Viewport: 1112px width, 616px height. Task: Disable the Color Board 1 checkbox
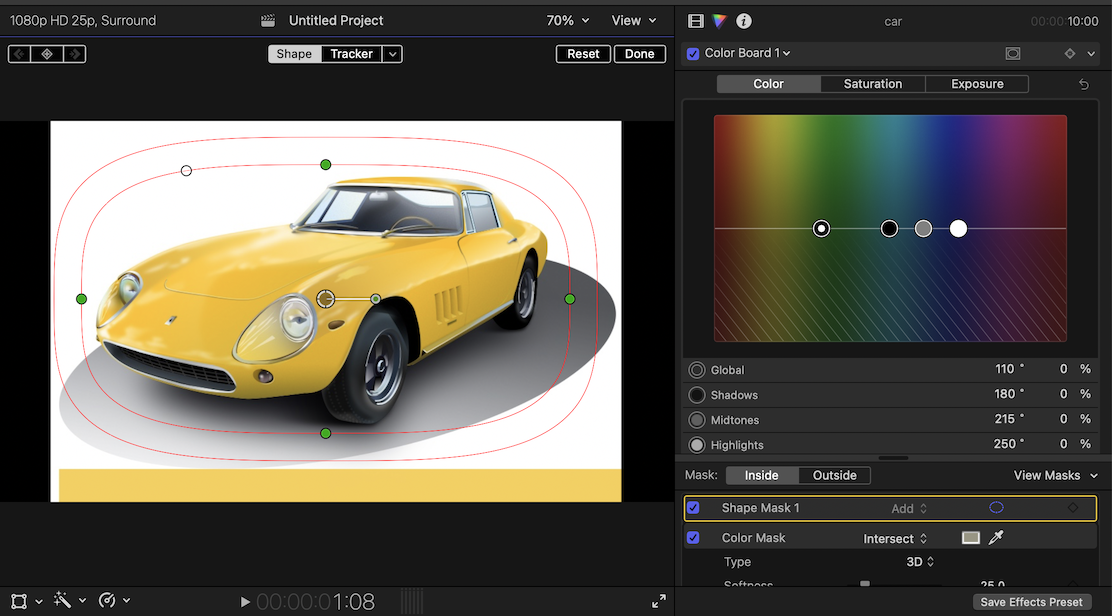694,54
